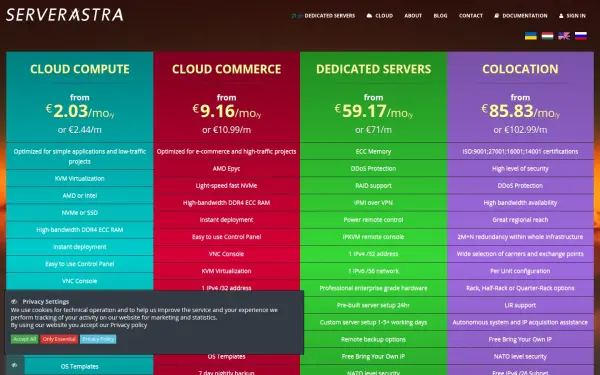The height and width of the screenshot is (375, 600).
Task: Click 'High bandwidth availability' row
Action: (x=520, y=202)
